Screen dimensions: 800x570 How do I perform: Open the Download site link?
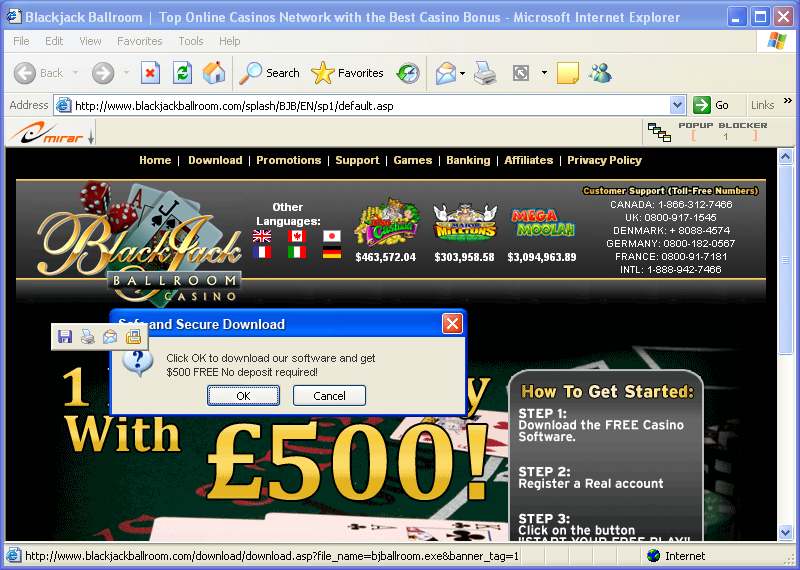(x=215, y=160)
